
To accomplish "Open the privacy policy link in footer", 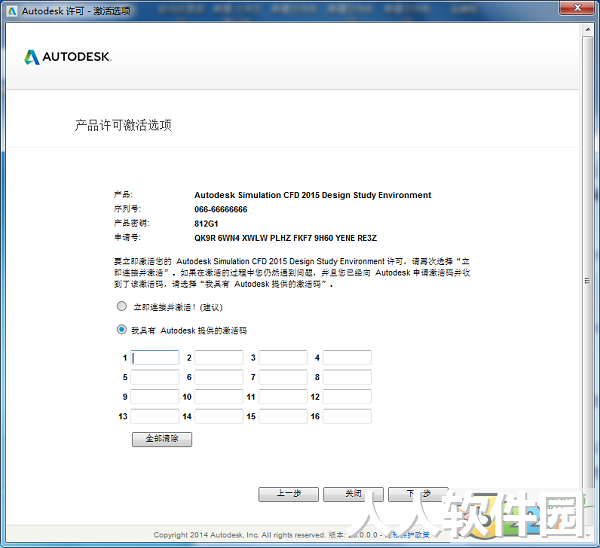I will [x=407, y=535].
